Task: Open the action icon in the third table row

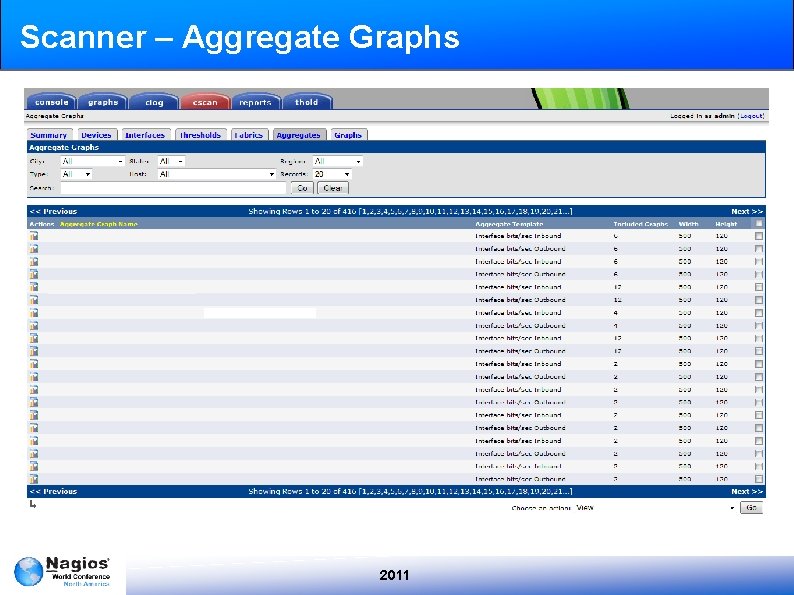Action: [x=34, y=261]
